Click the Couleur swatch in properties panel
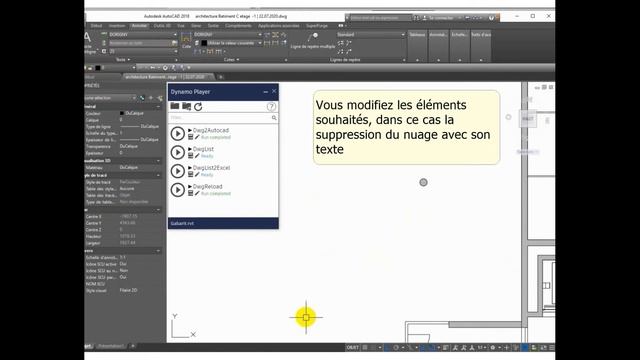This screenshot has width=640, height=360. point(122,113)
